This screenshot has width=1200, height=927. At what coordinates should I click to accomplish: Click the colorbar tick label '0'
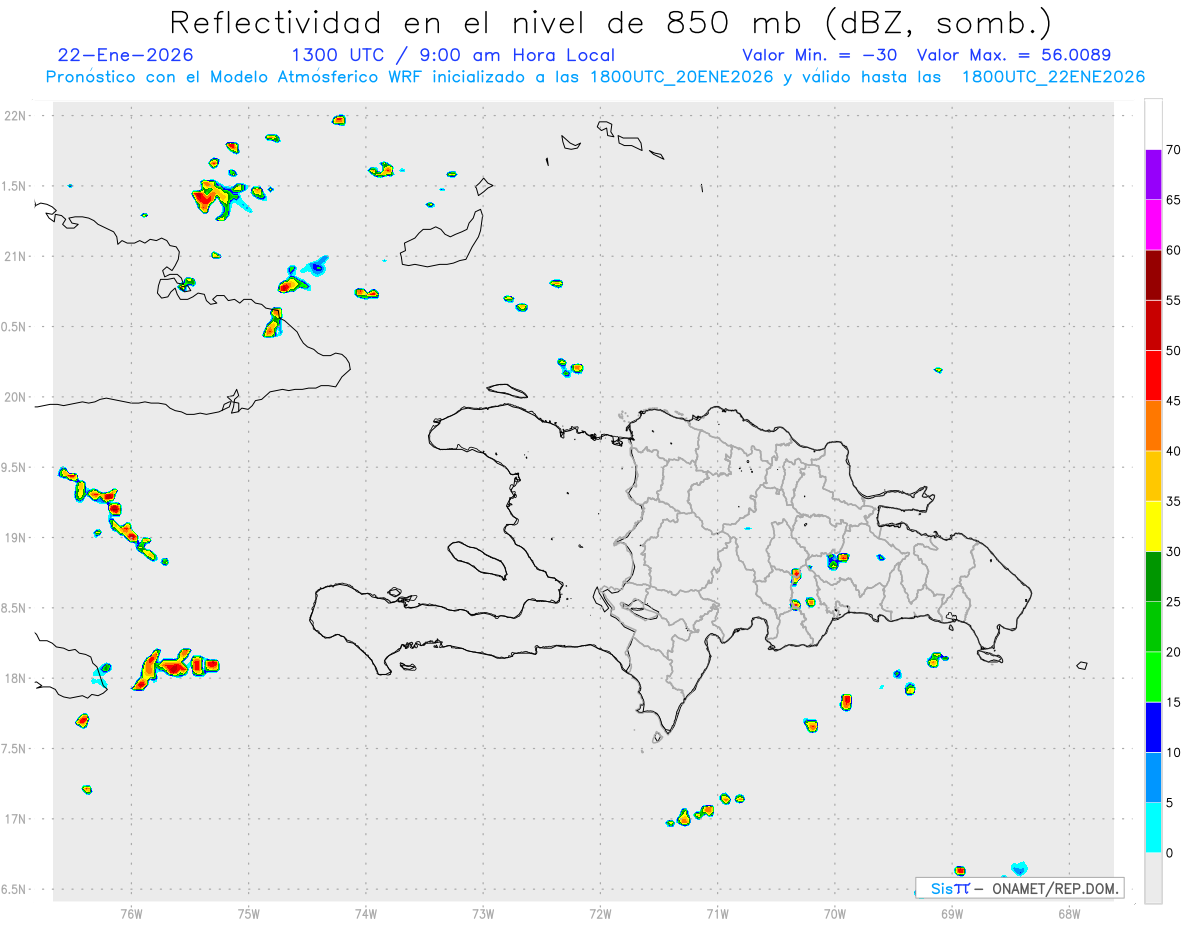(1169, 853)
